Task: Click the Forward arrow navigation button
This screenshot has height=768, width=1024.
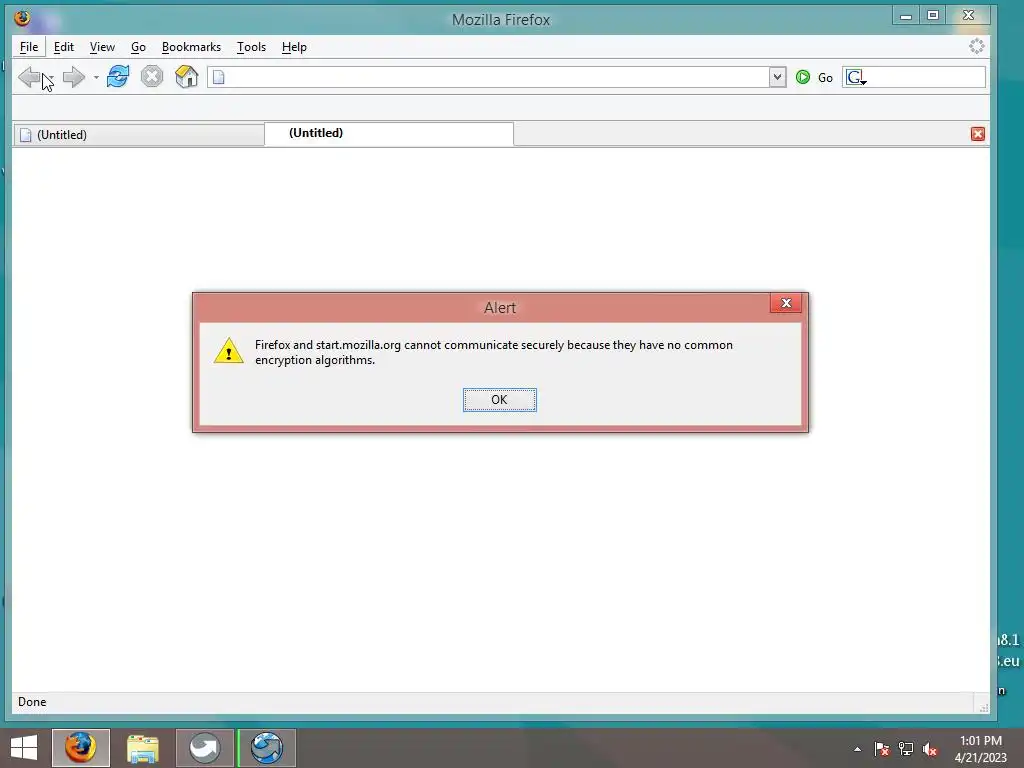Action: [74, 77]
